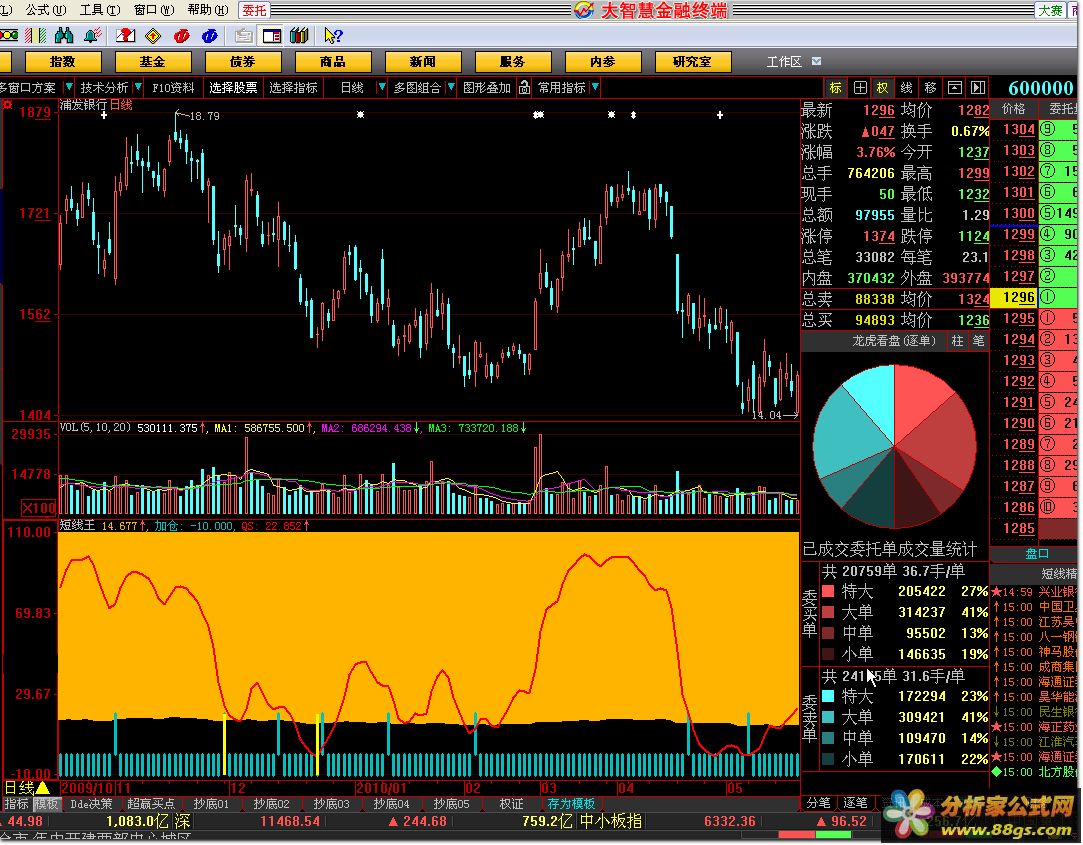Click the books library icon

299,35
